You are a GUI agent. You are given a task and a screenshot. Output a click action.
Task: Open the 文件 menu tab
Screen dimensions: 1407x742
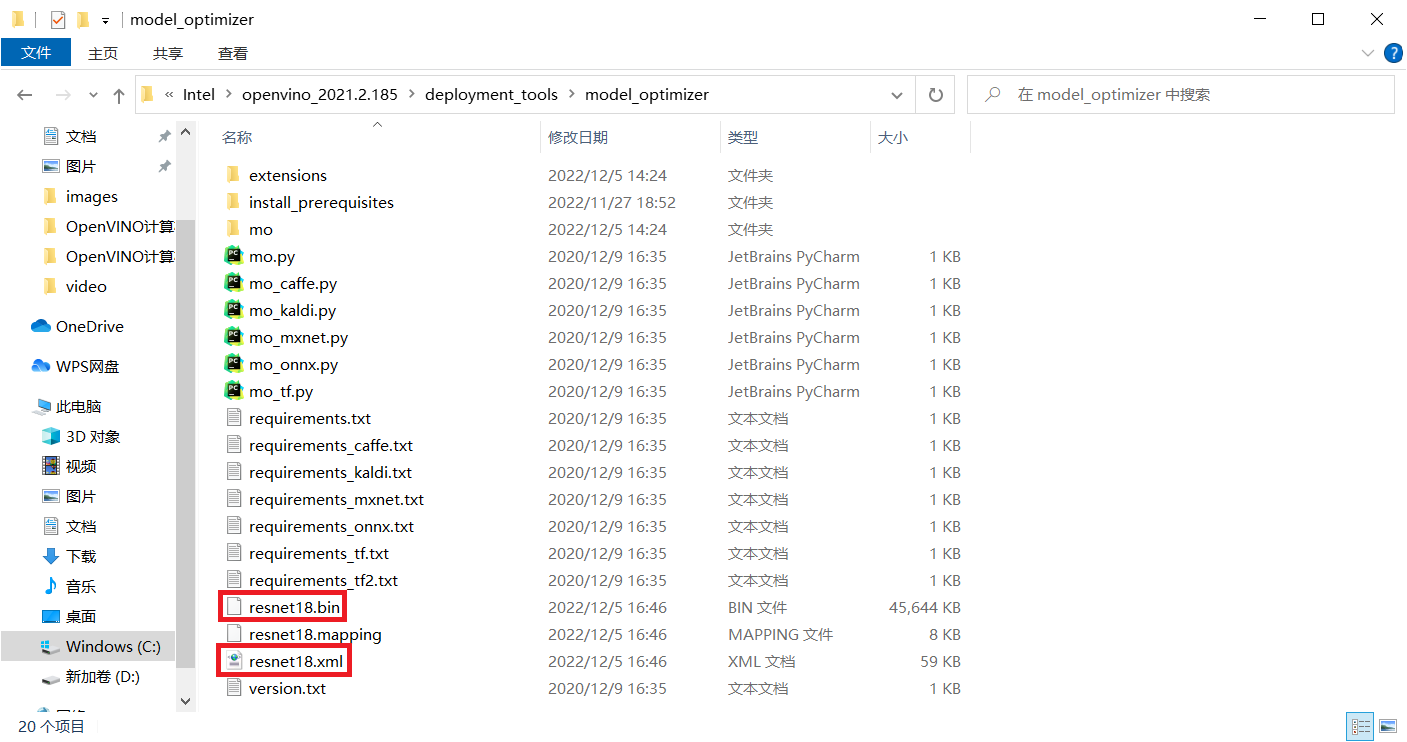[36, 53]
